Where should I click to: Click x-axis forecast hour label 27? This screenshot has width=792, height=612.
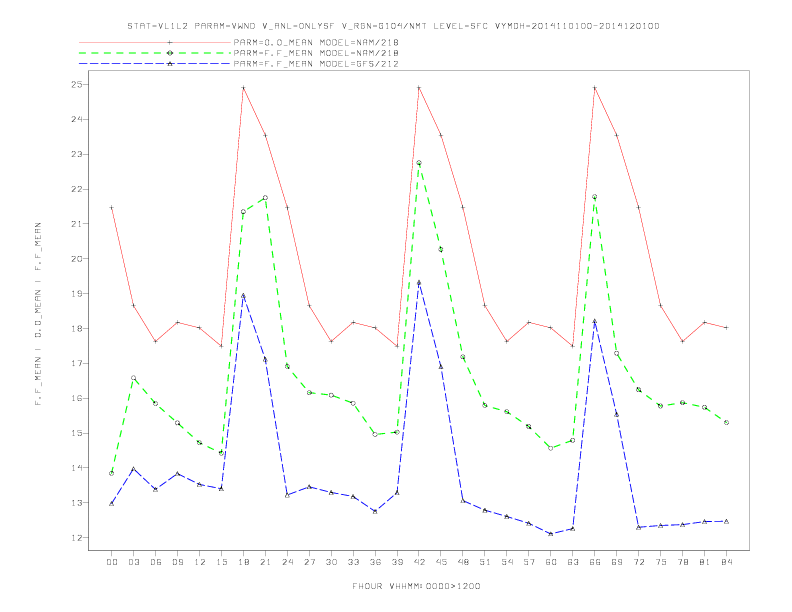point(309,562)
